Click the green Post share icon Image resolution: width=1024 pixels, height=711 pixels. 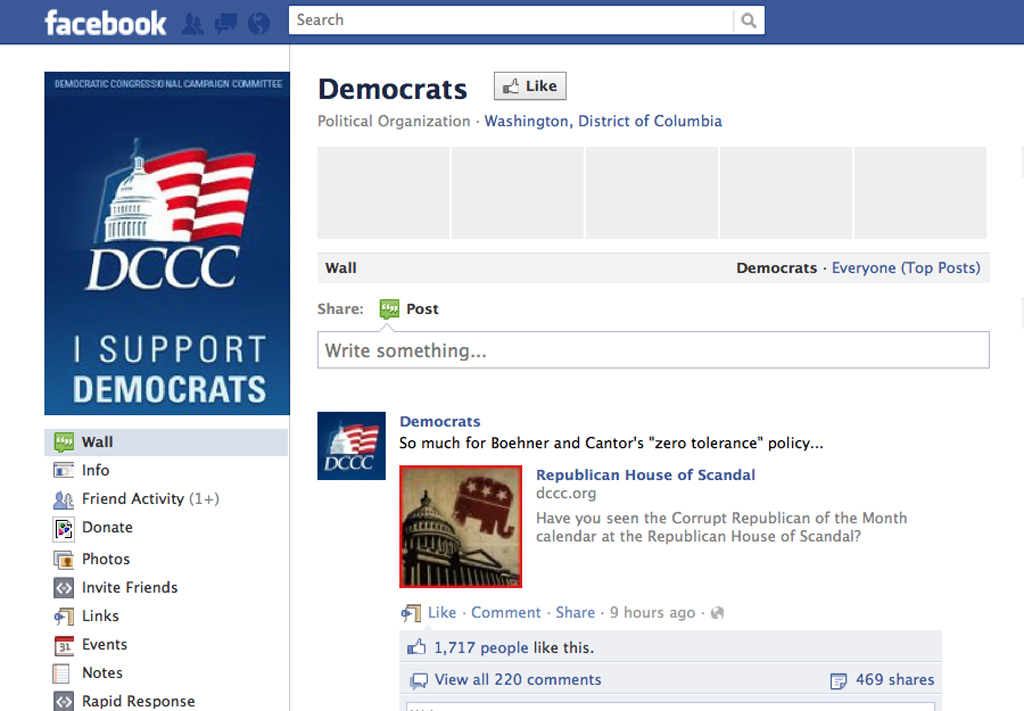[x=388, y=308]
